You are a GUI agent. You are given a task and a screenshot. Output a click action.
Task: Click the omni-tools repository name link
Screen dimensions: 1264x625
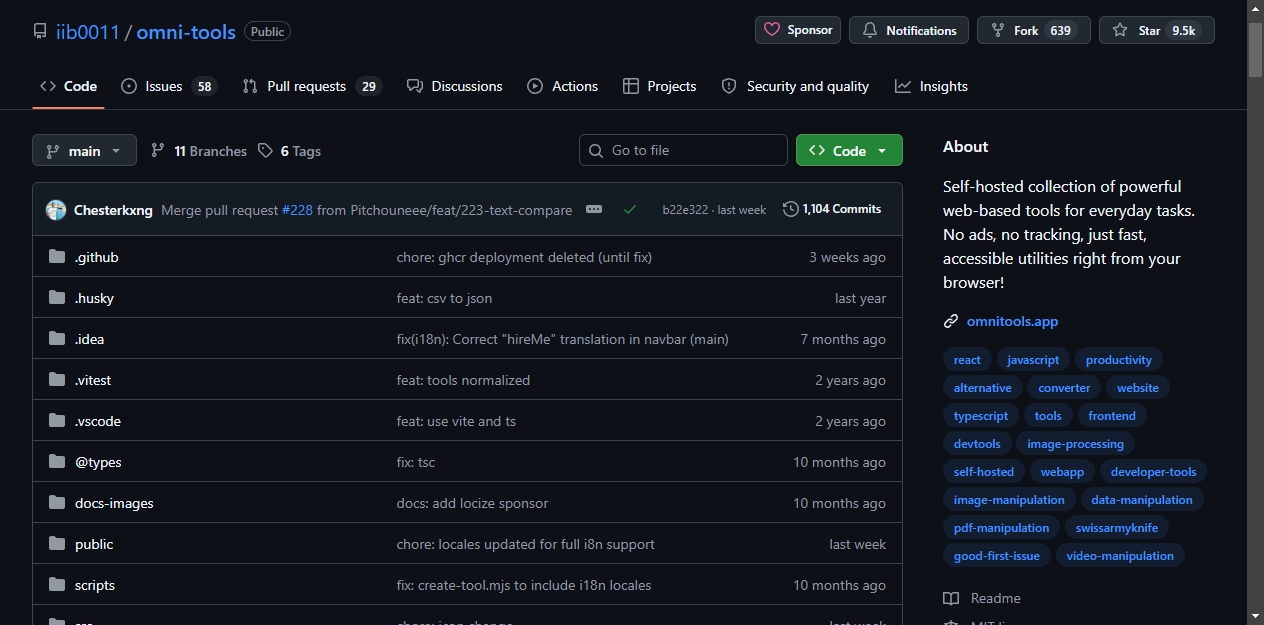[186, 32]
